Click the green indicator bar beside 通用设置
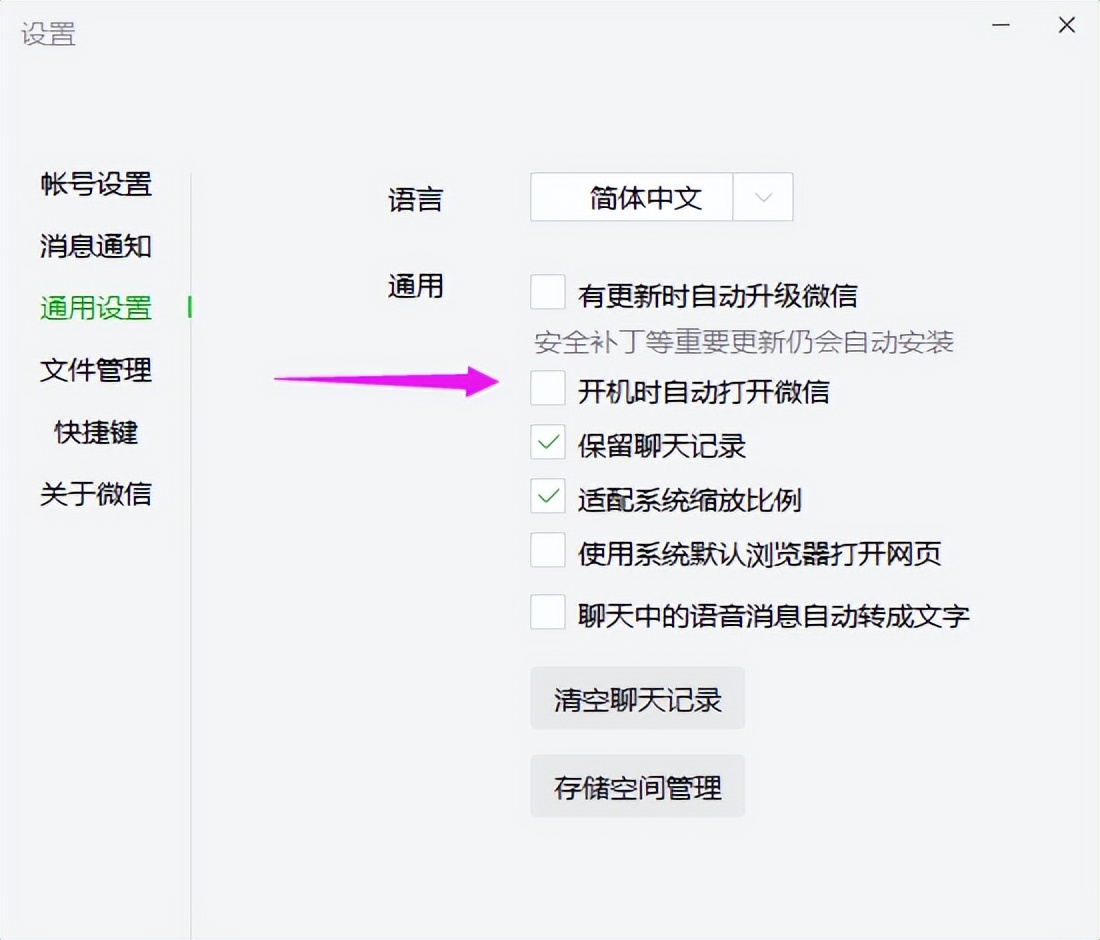Image resolution: width=1100 pixels, height=940 pixels. pos(188,310)
